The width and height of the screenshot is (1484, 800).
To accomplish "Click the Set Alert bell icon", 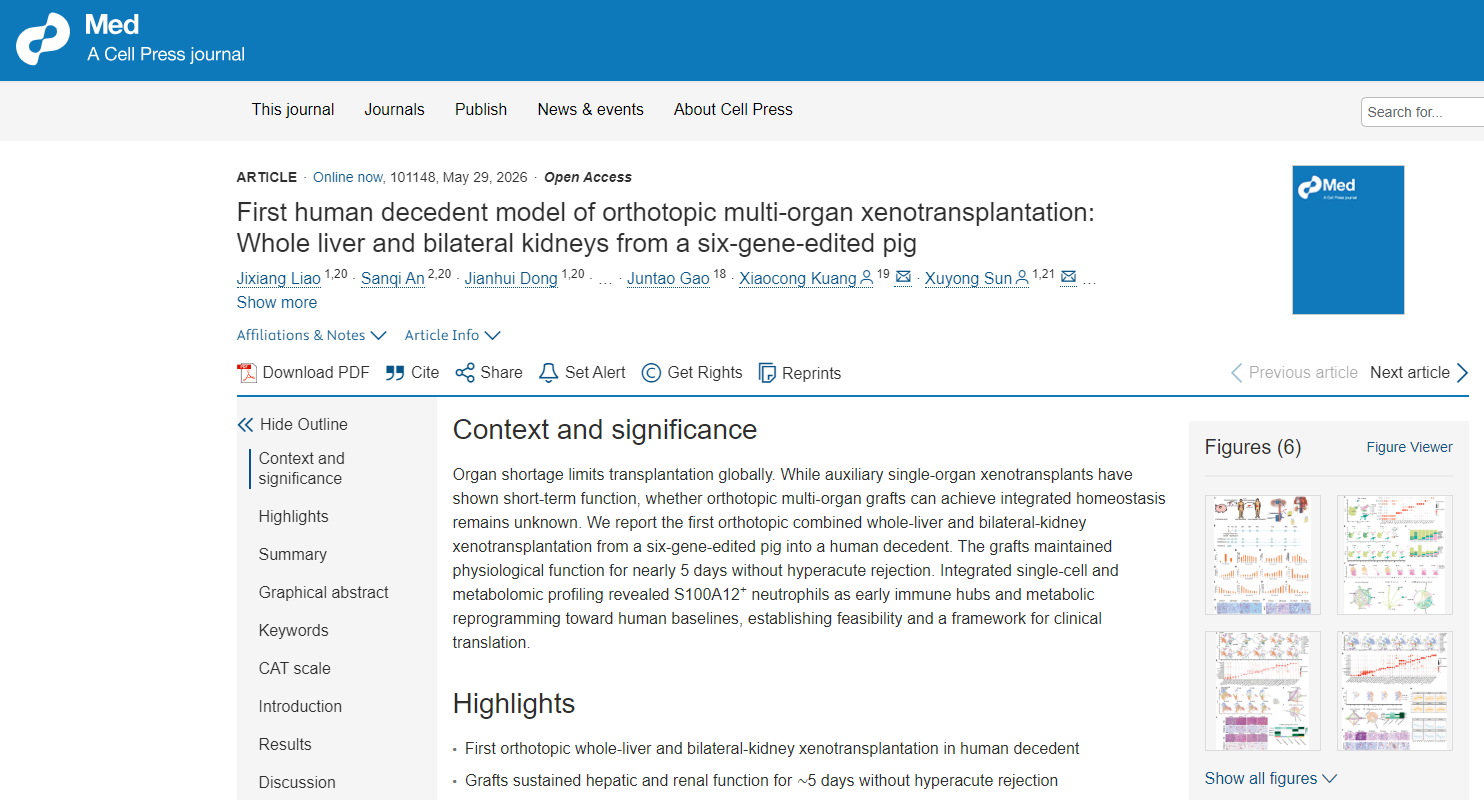I will pyautogui.click(x=548, y=373).
